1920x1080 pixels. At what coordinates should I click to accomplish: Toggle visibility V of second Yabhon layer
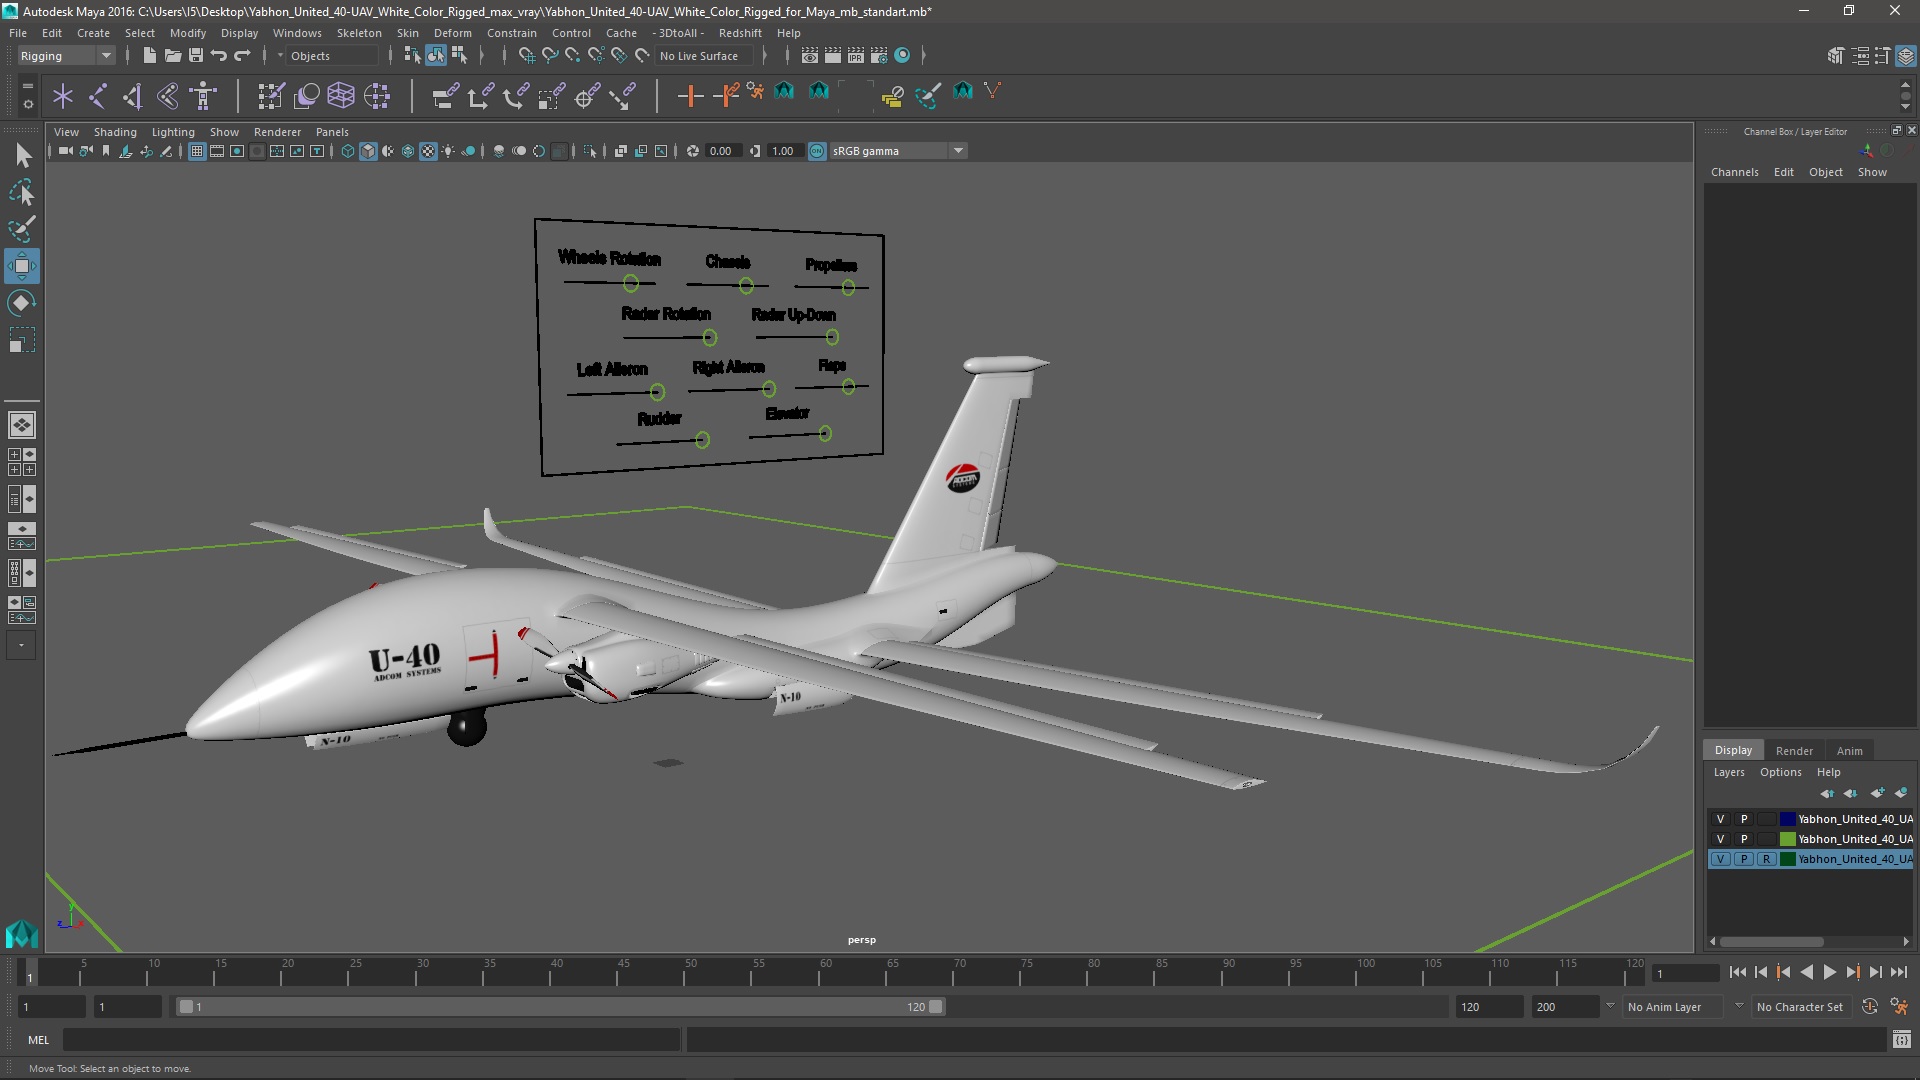(1720, 839)
